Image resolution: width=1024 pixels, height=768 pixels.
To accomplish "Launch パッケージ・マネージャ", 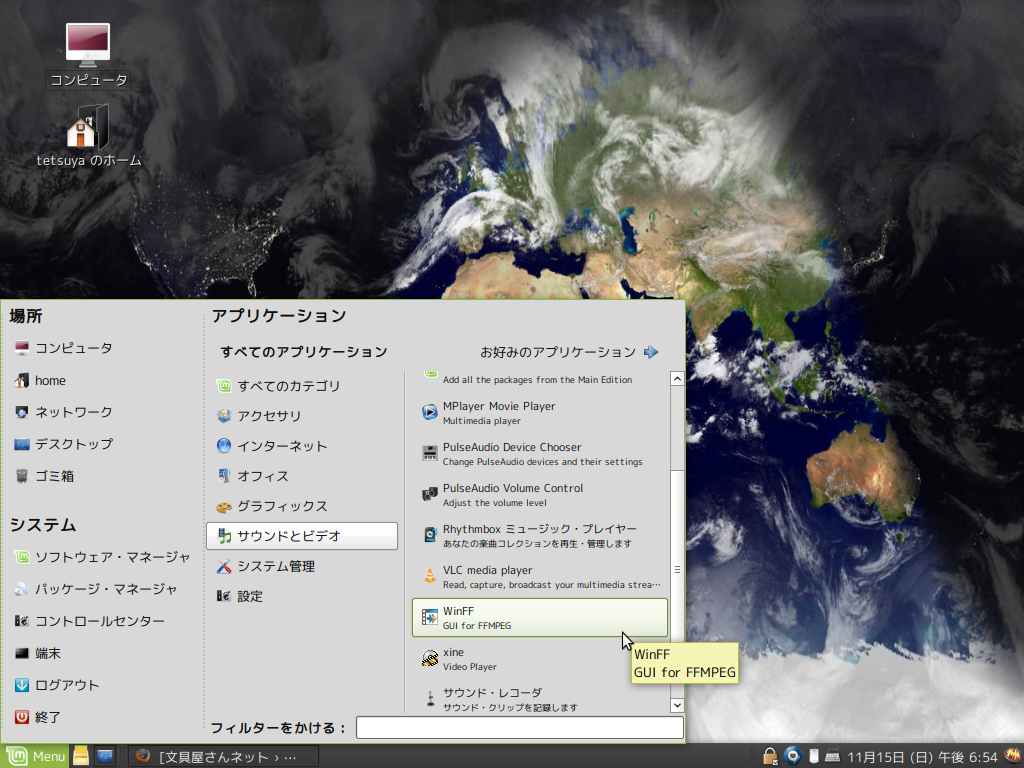I will pos(95,589).
